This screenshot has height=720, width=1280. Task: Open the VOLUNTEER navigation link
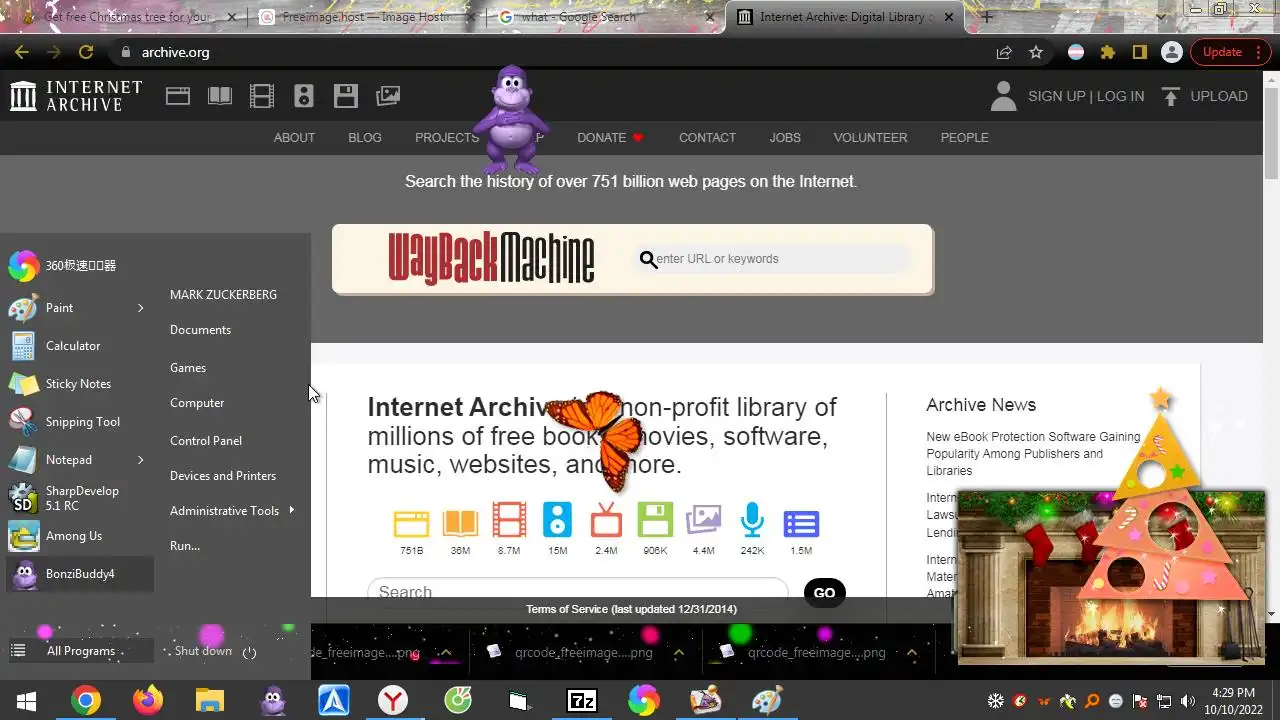pos(870,138)
